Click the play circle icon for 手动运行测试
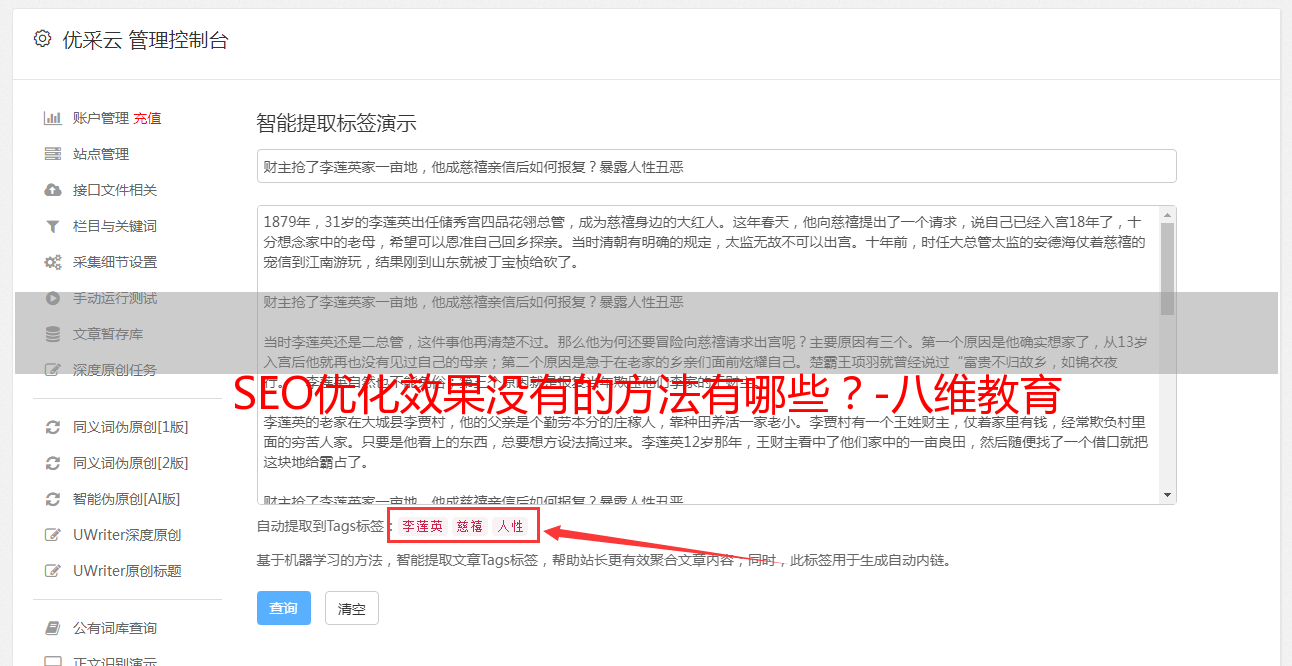Screen dimensions: 1292x666 click(53, 298)
